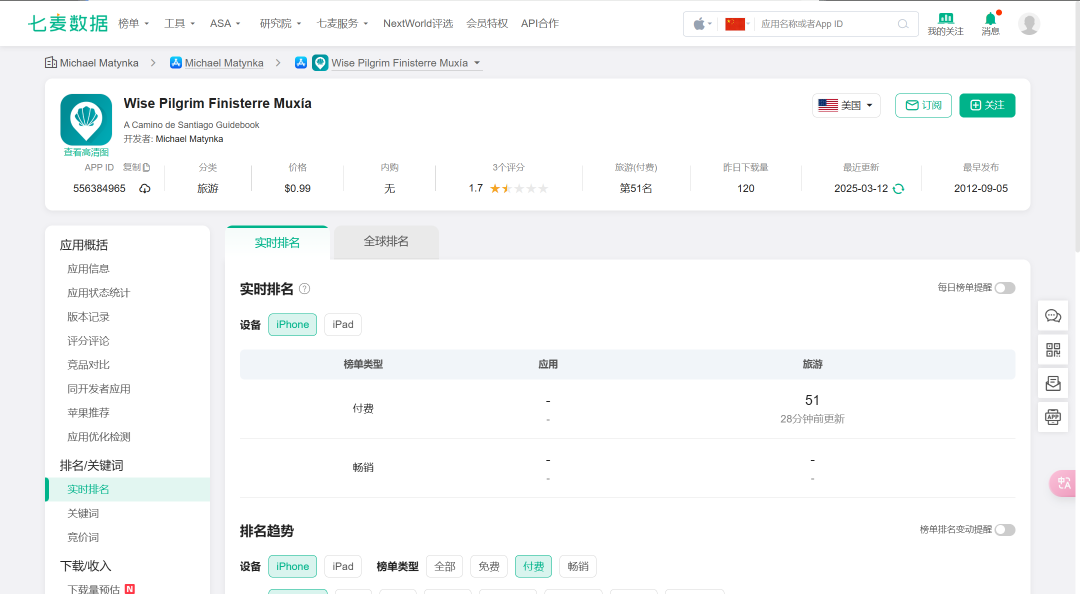This screenshot has width=1080, height=594.
Task: Select iPhone in 排名趋势 device options
Action: coord(293,566)
